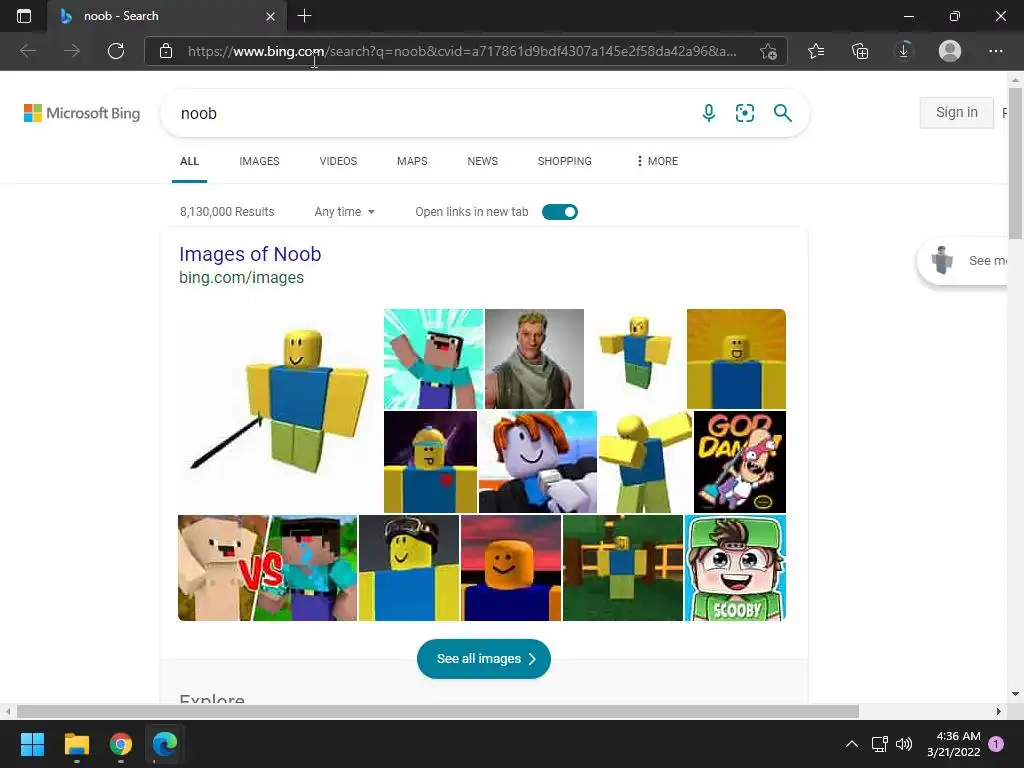1024x768 pixels.
Task: Open the Downloads icon in toolbar
Action: [904, 51]
